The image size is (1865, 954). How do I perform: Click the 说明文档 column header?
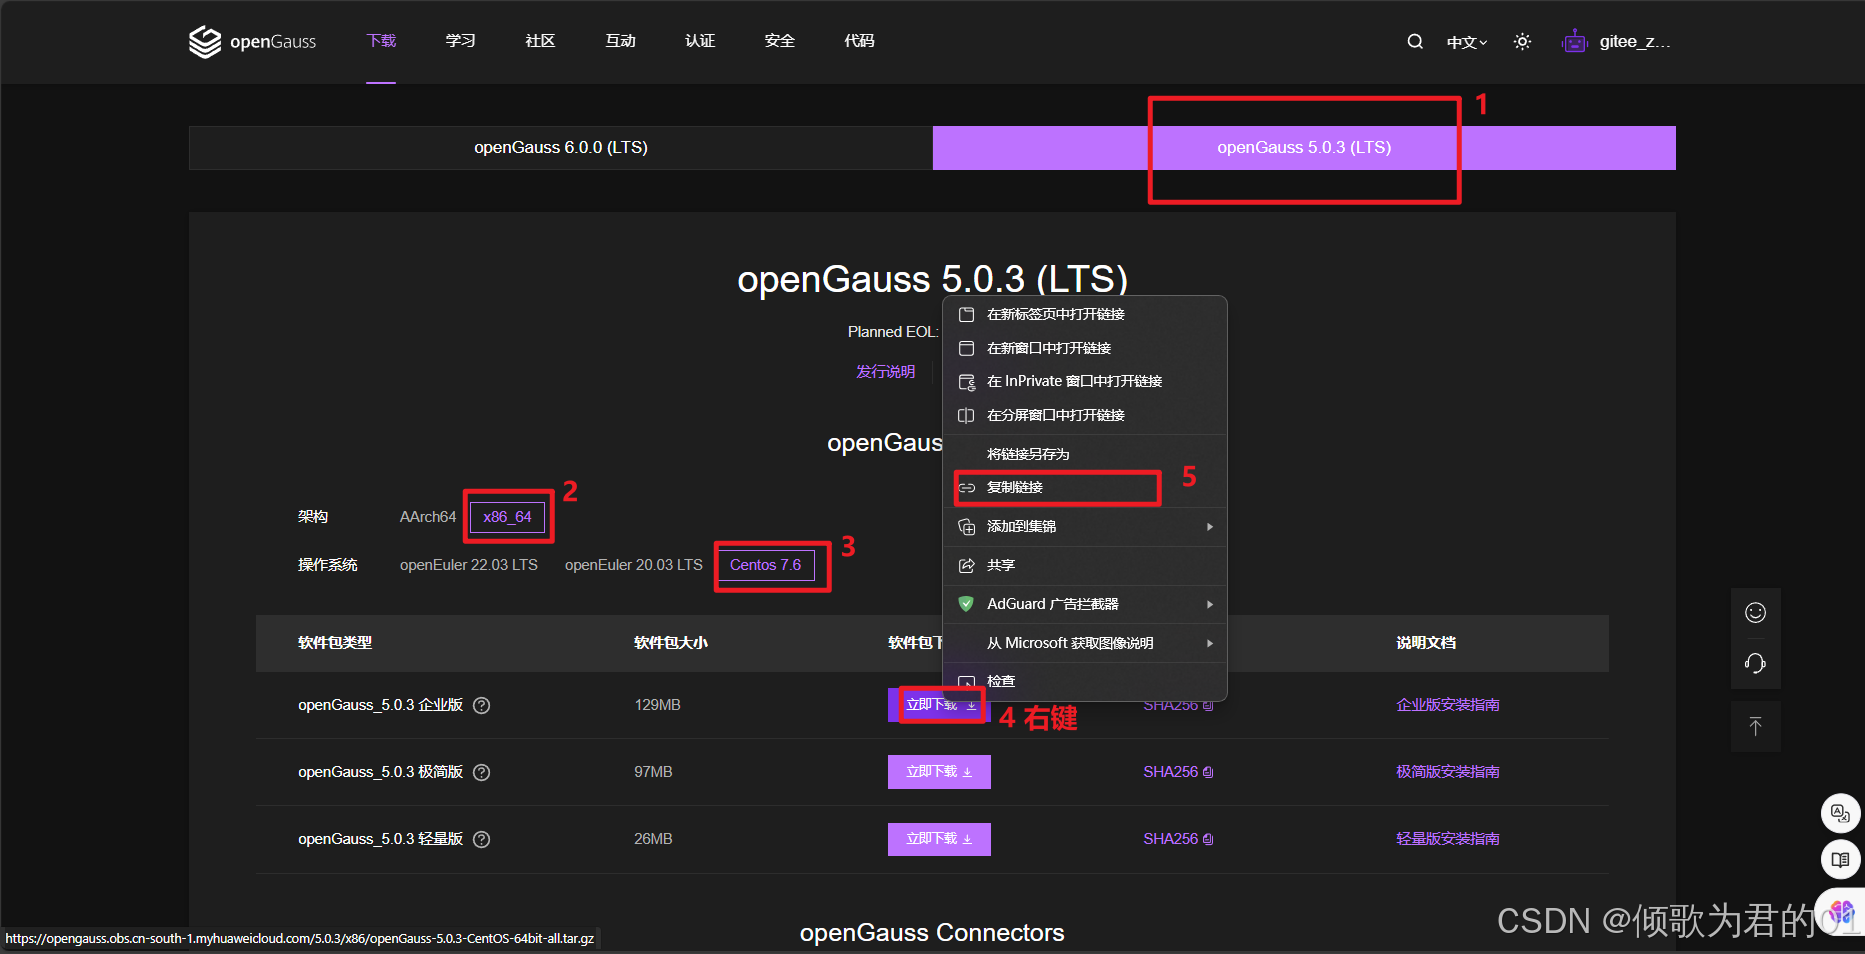tap(1426, 643)
